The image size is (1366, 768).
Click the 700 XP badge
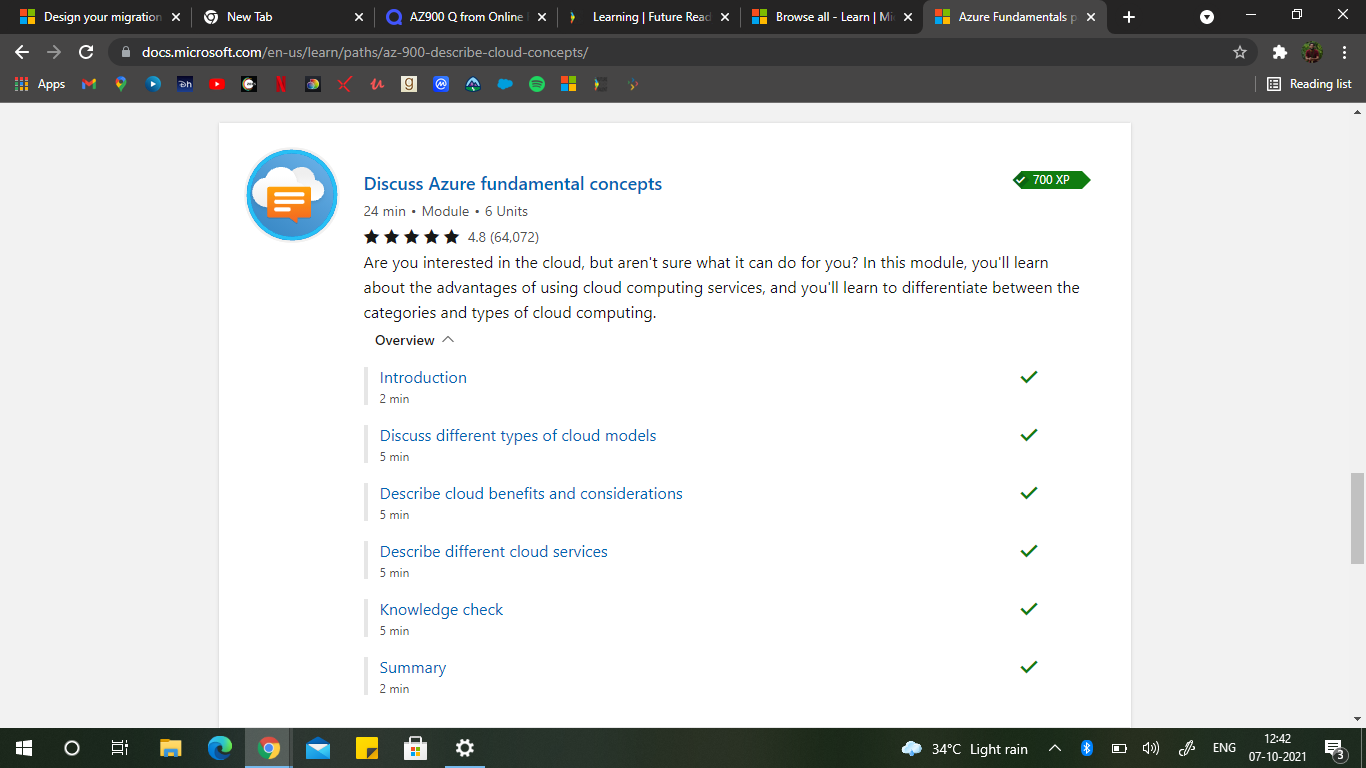coord(1051,180)
